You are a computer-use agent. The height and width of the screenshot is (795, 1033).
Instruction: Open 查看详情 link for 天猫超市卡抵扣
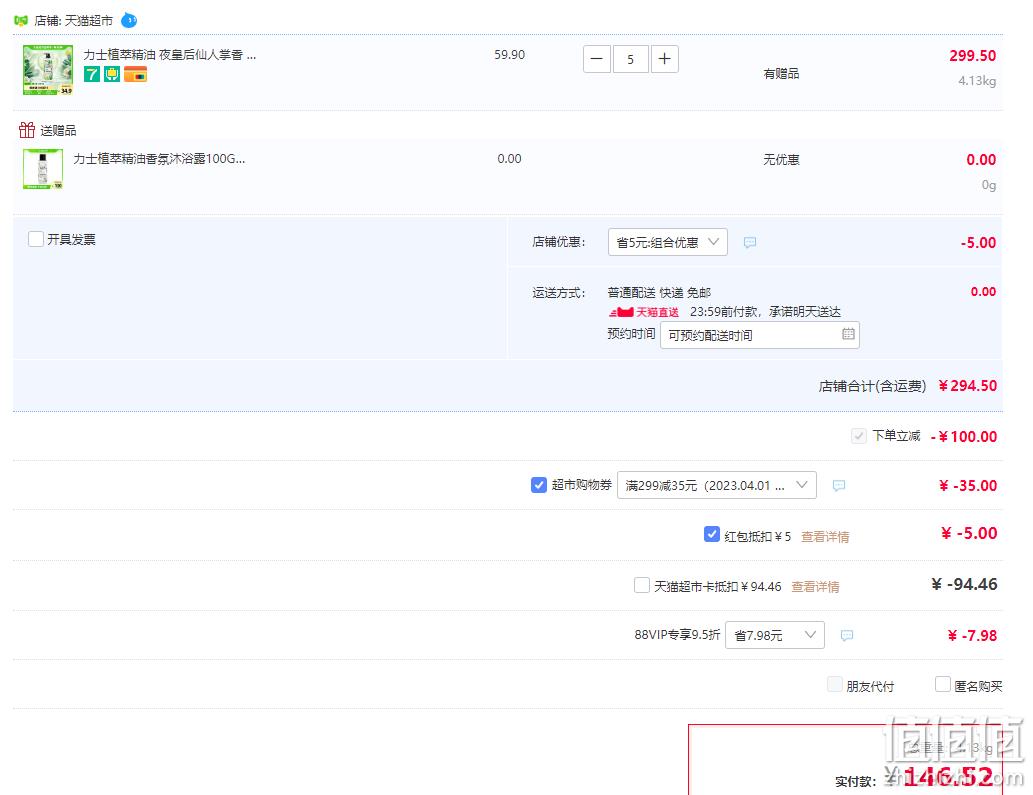coord(815,587)
